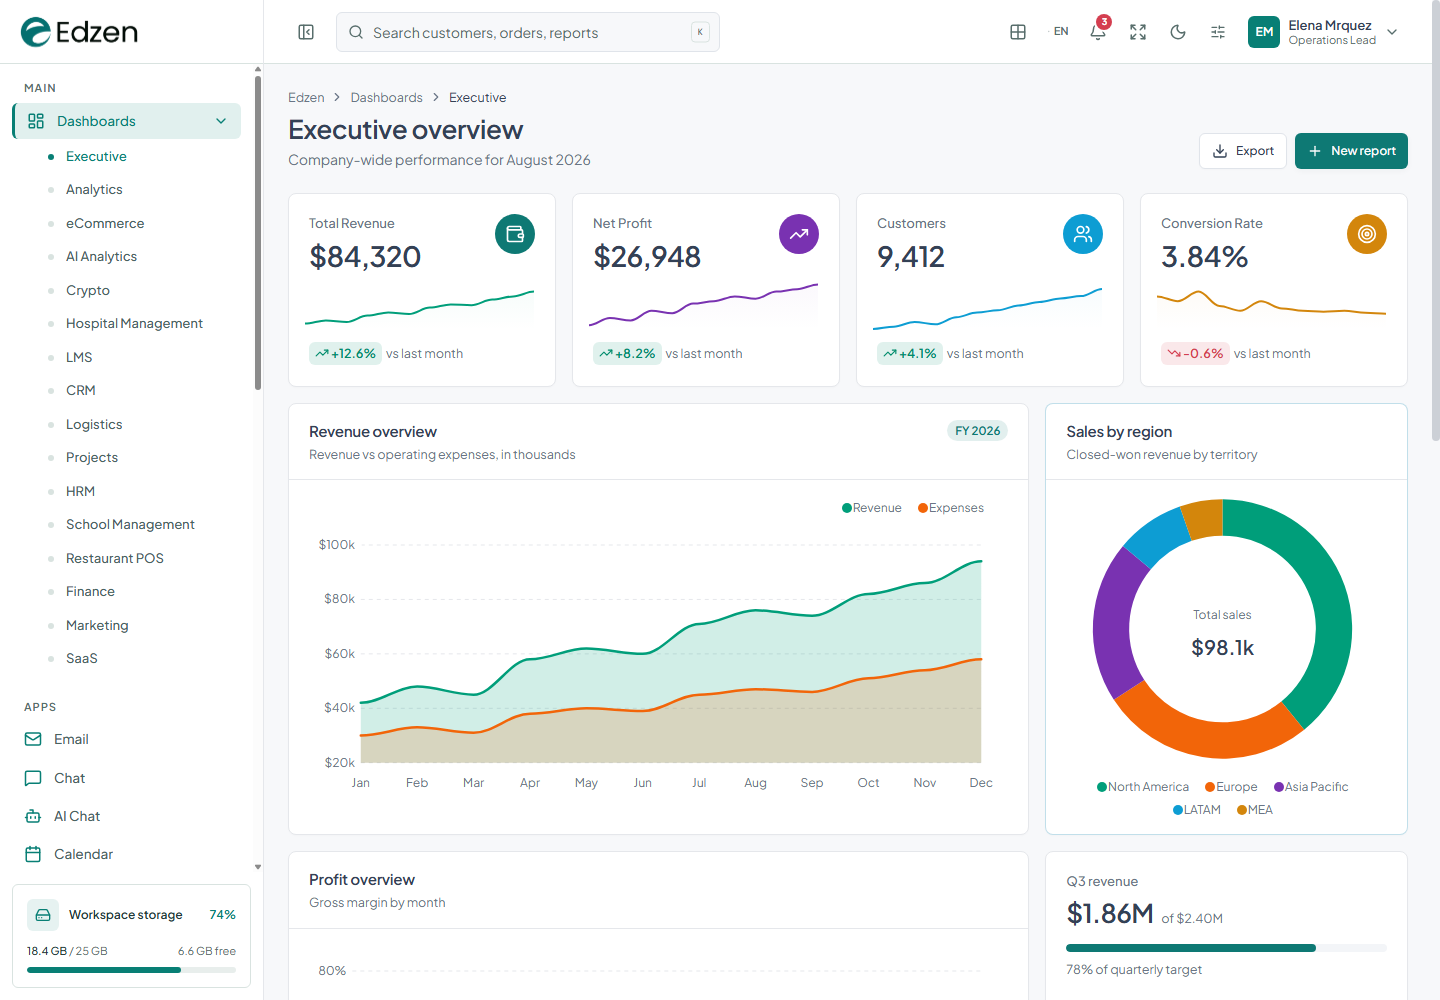Toggle Revenue series in chart legend
Image resolution: width=1440 pixels, height=1000 pixels.
(x=872, y=508)
